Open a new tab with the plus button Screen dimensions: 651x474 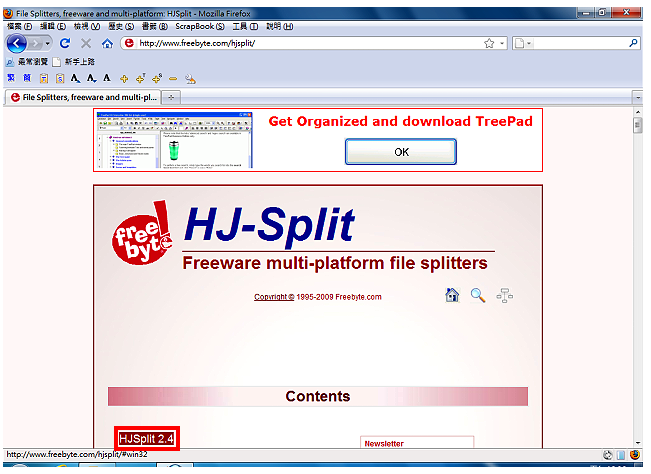click(171, 98)
